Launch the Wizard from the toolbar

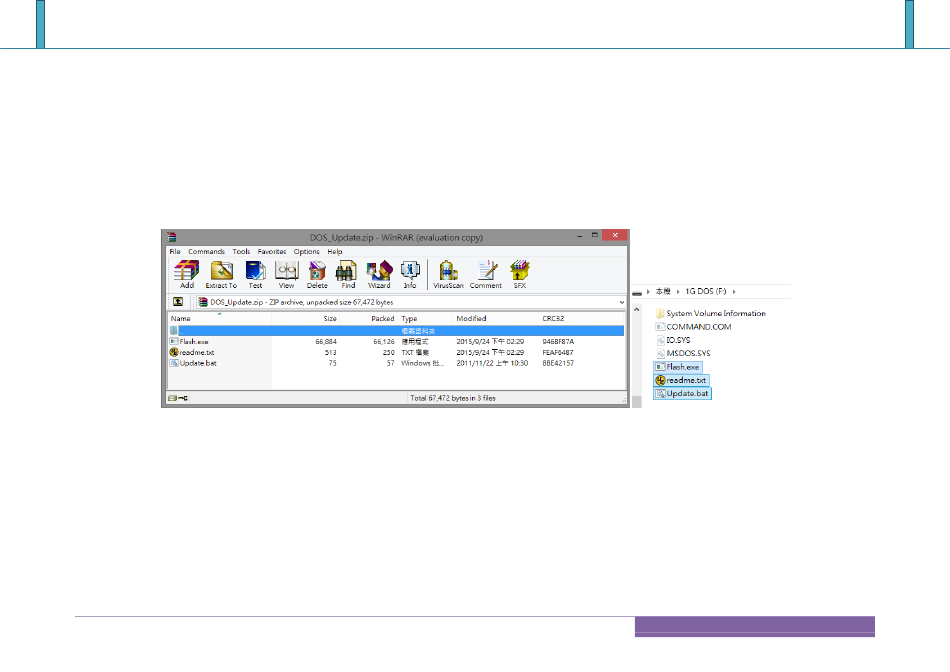click(x=379, y=274)
